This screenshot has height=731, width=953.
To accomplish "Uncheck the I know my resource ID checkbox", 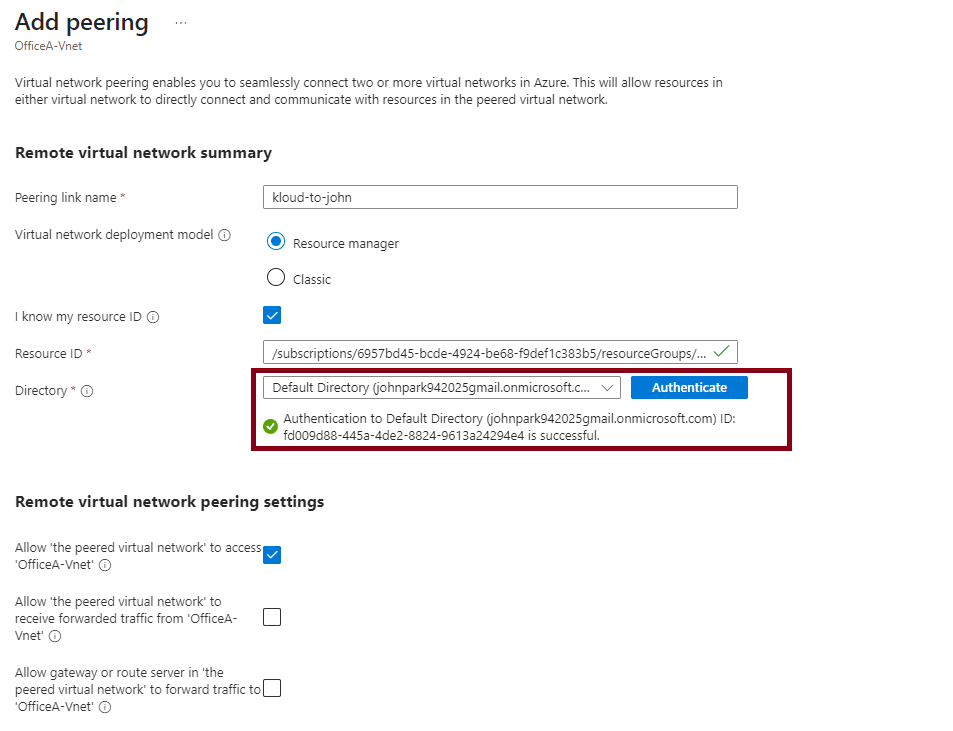I will pos(272,316).
